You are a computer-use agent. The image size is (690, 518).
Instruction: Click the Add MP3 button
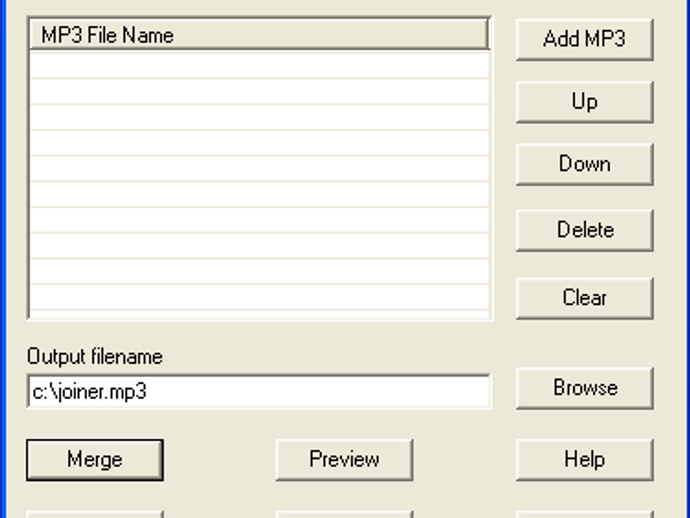click(584, 40)
